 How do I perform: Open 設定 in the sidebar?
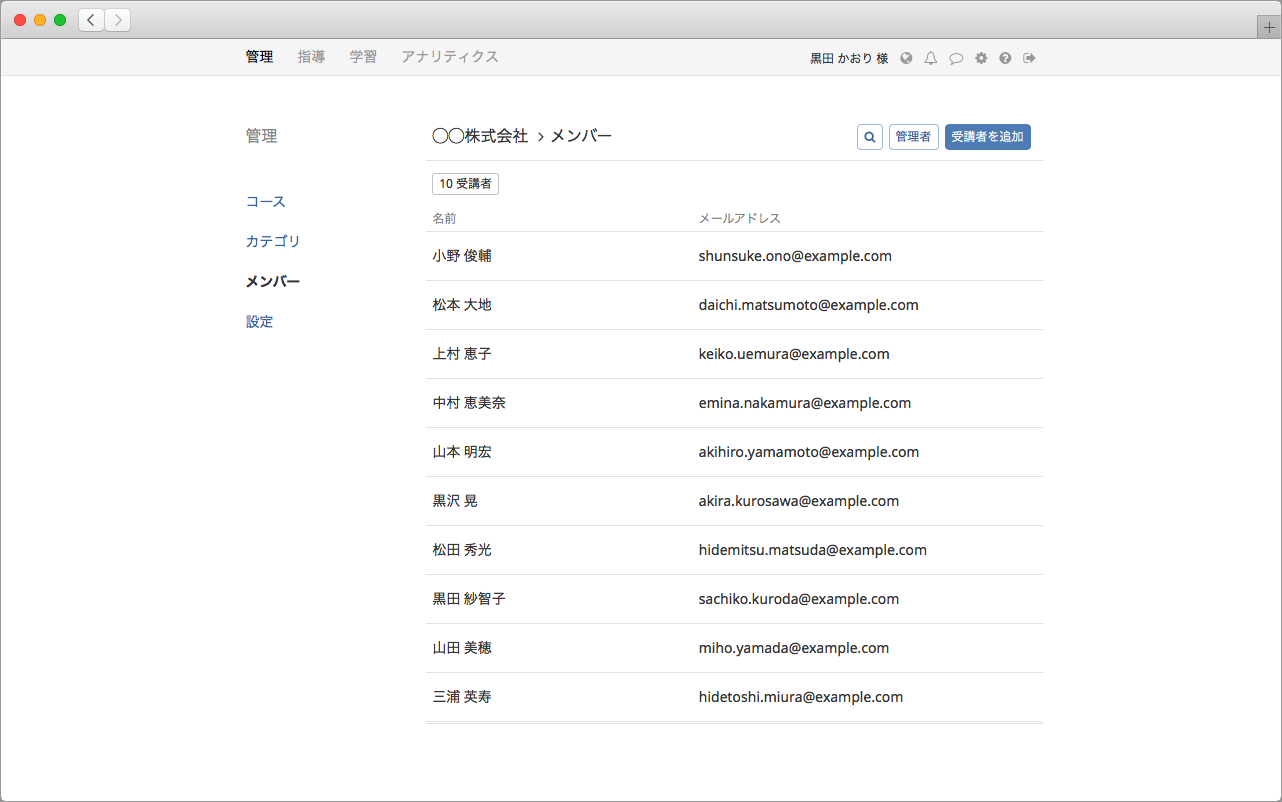click(260, 322)
